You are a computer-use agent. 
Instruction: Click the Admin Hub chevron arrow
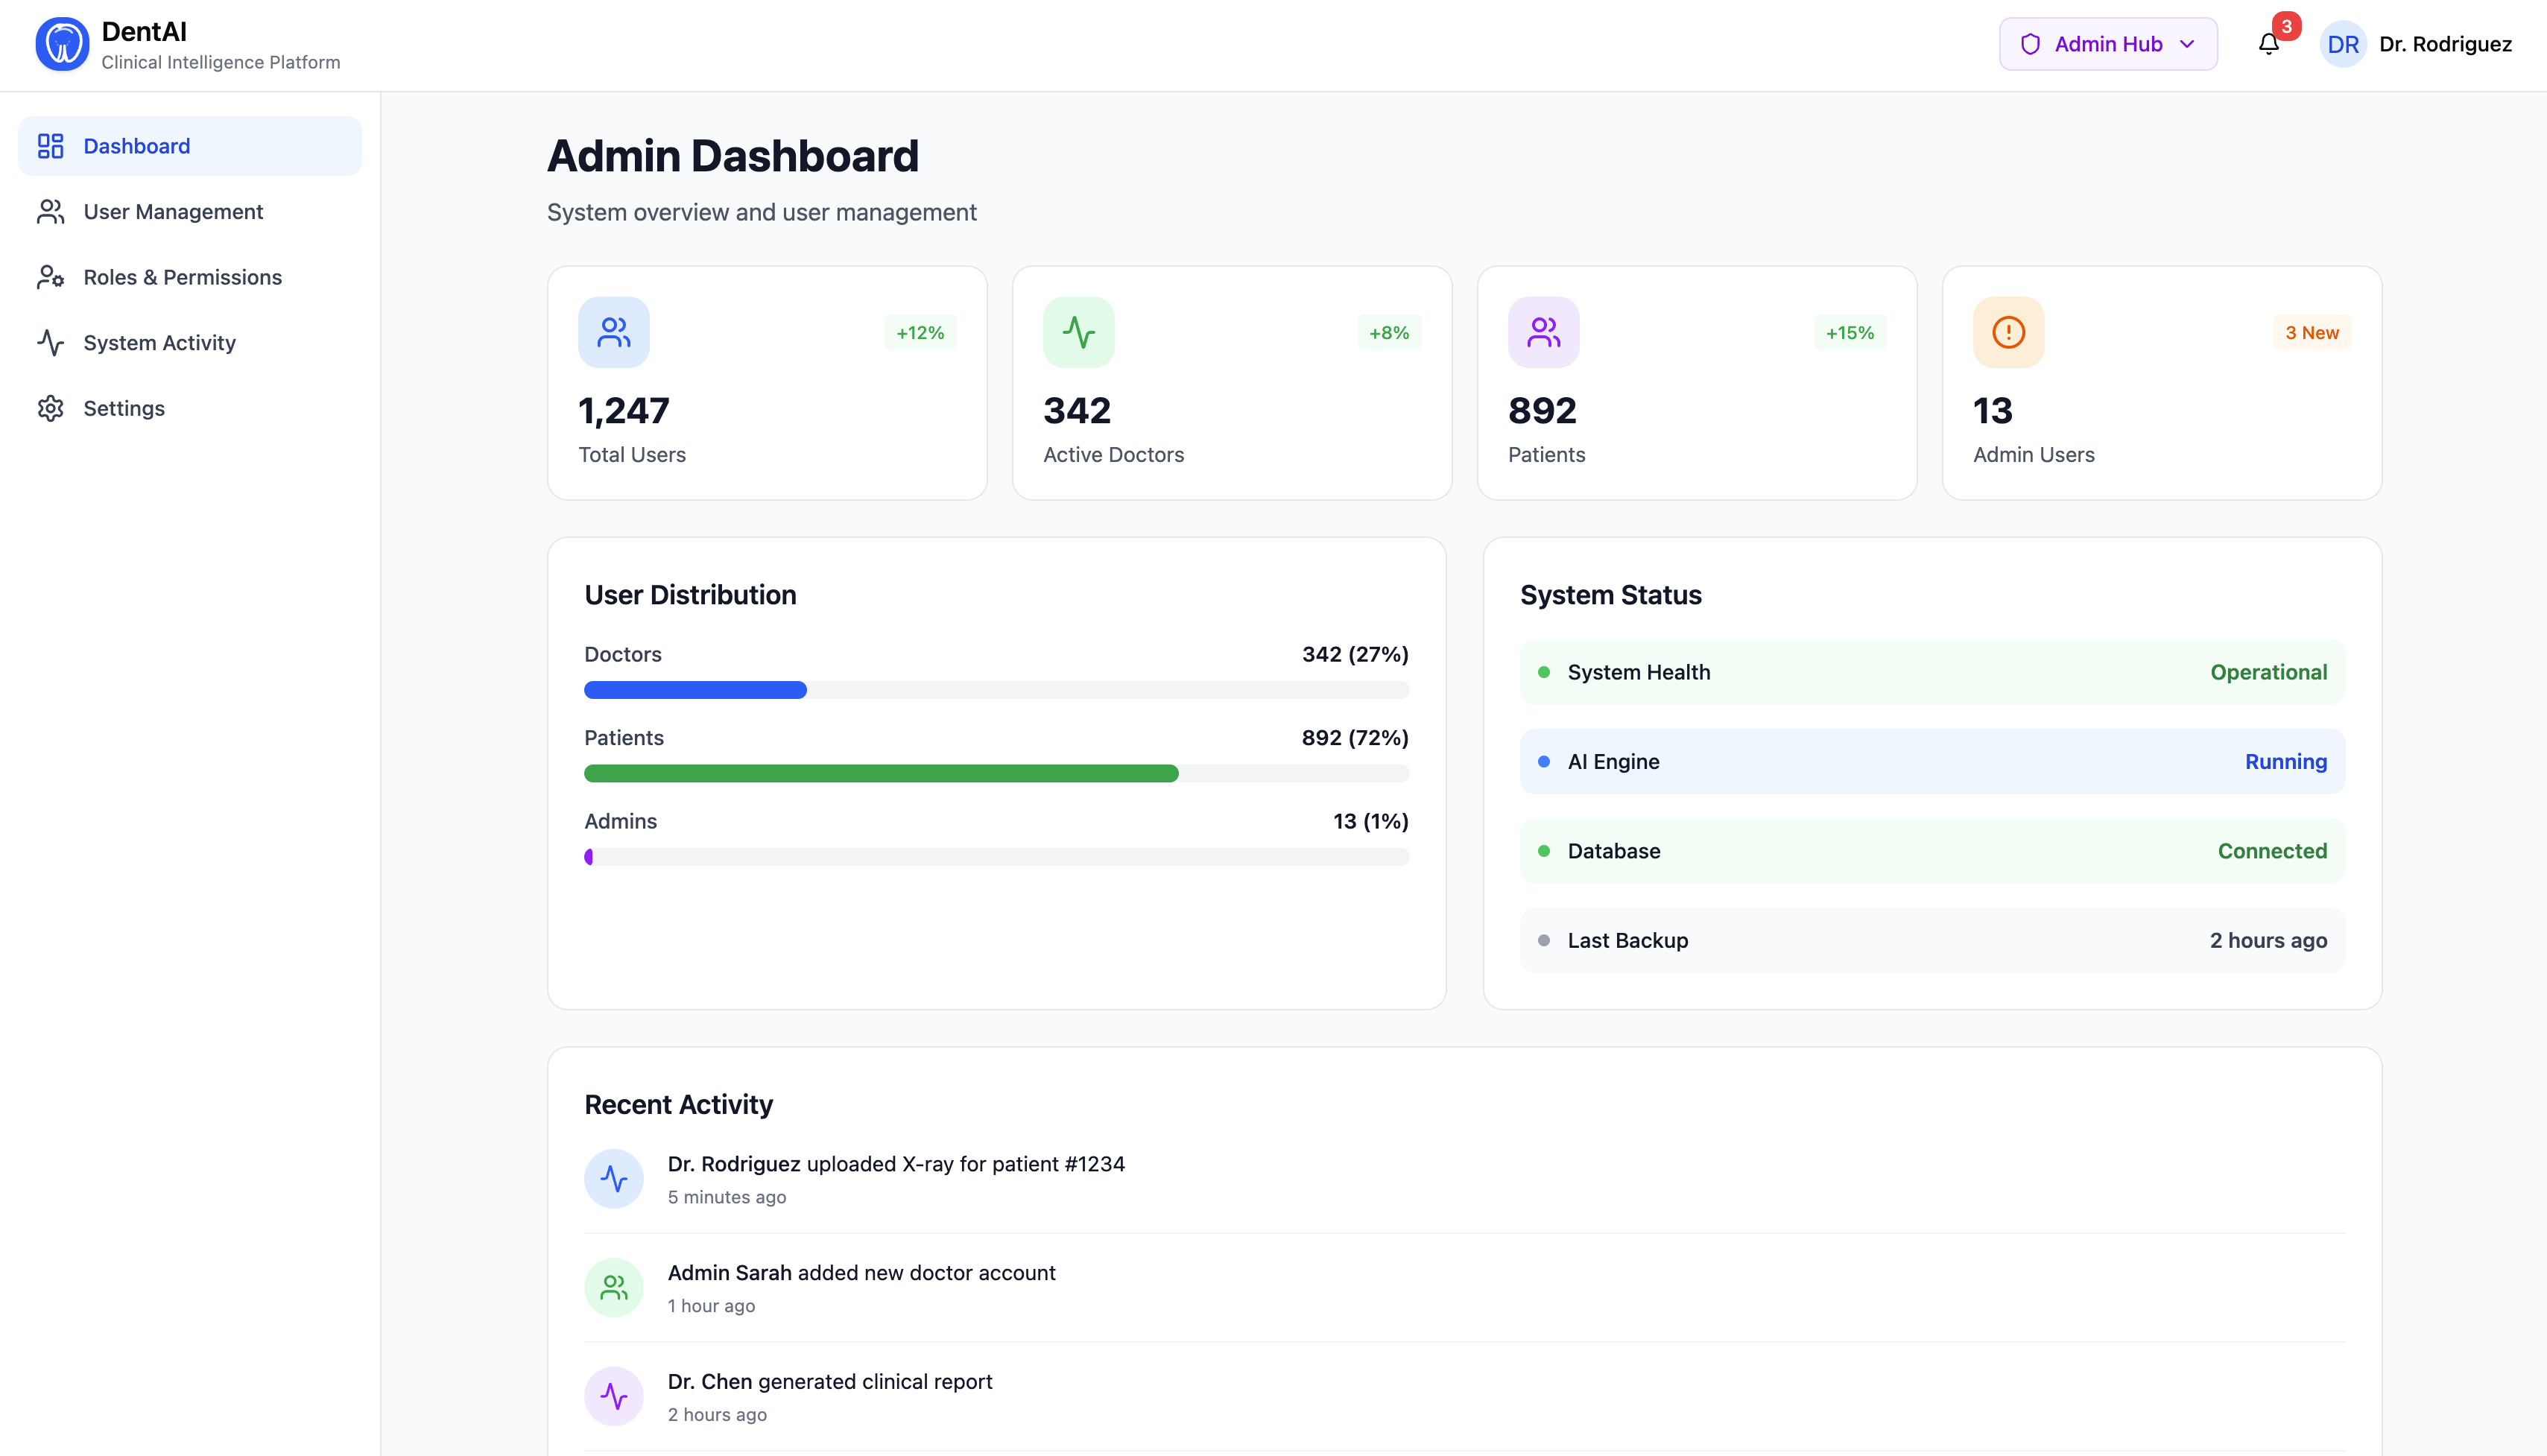click(x=2187, y=44)
